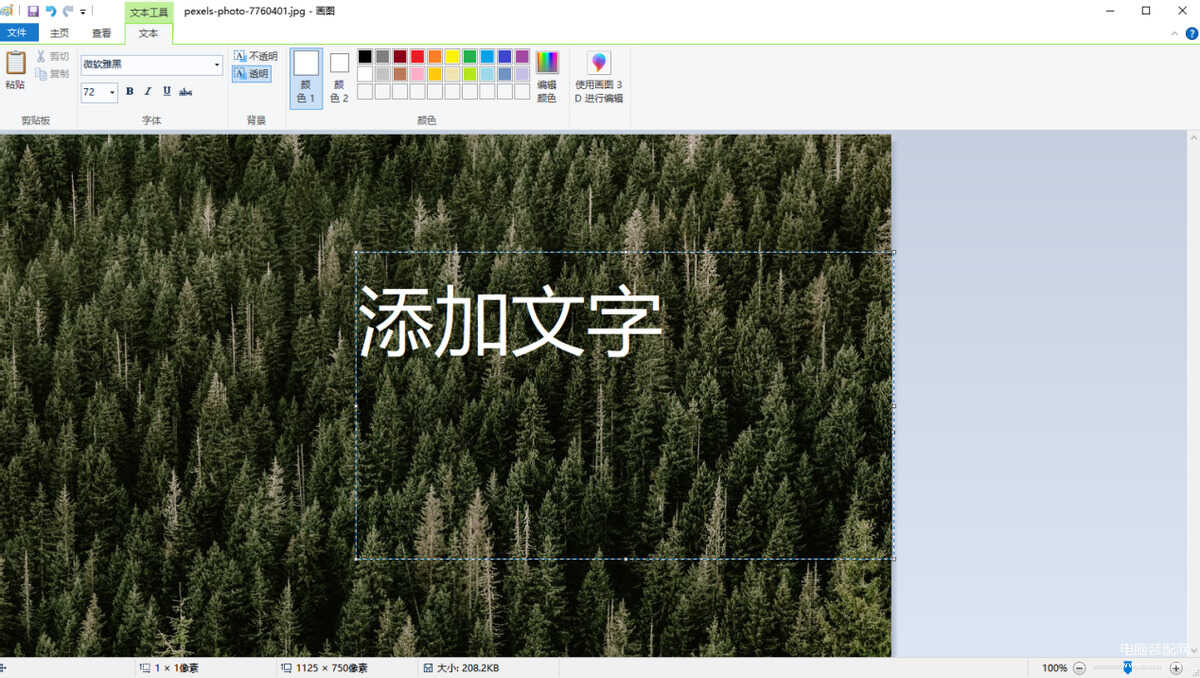Expand the 微软雅黑 font family dropdown
1200x678 pixels.
tap(218, 65)
